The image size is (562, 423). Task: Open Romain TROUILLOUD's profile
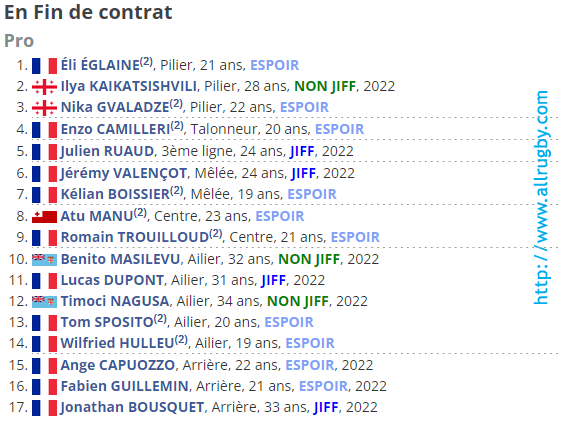[135, 237]
